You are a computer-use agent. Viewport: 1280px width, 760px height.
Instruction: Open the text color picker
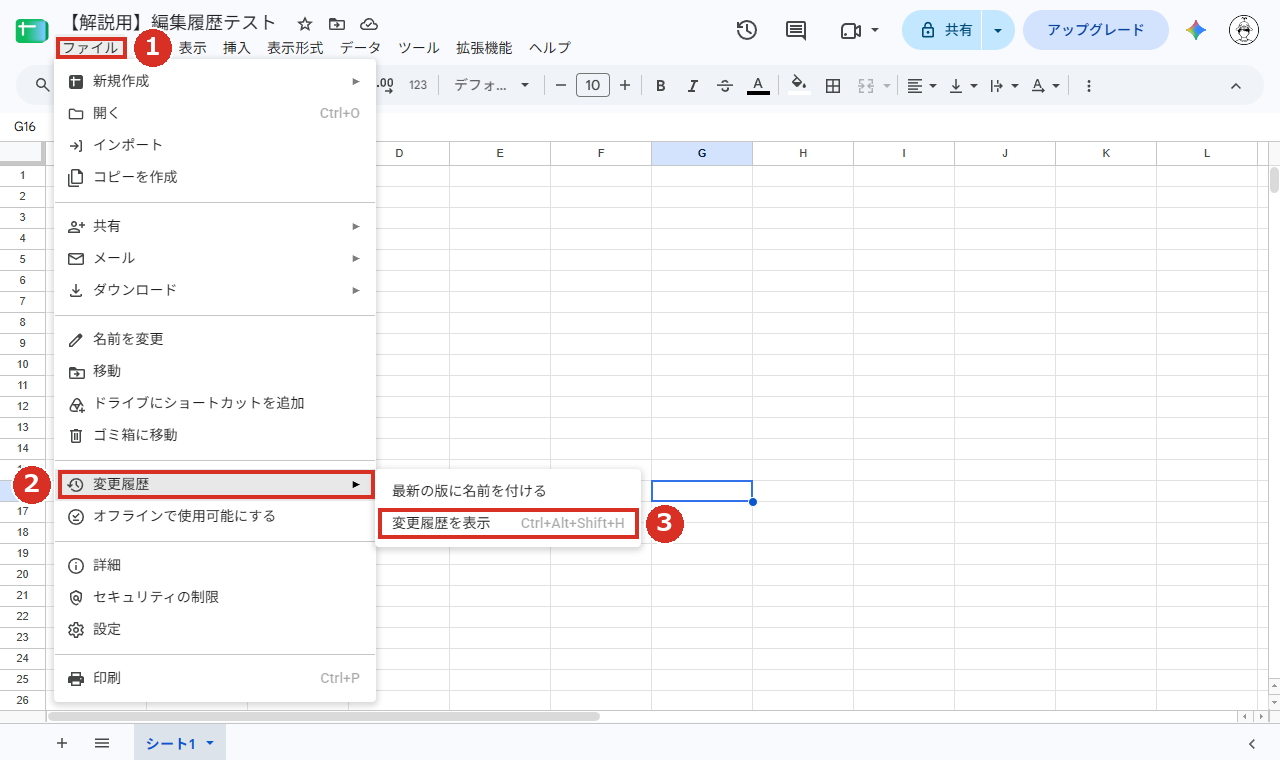pyautogui.click(x=758, y=86)
